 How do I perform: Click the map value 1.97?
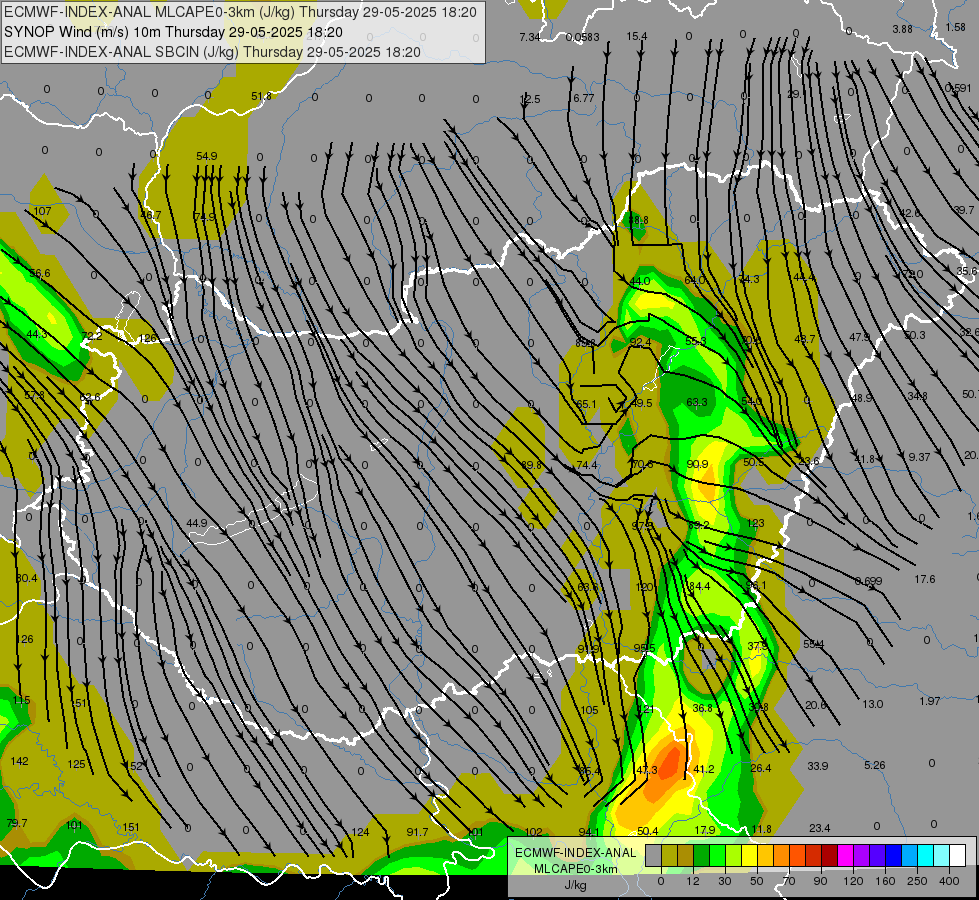(930, 701)
